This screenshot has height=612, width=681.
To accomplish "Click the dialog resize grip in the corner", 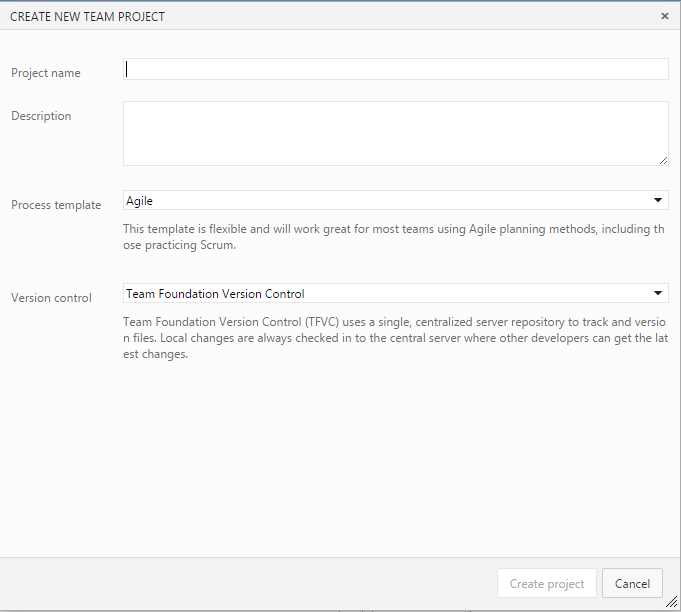I will 673,603.
